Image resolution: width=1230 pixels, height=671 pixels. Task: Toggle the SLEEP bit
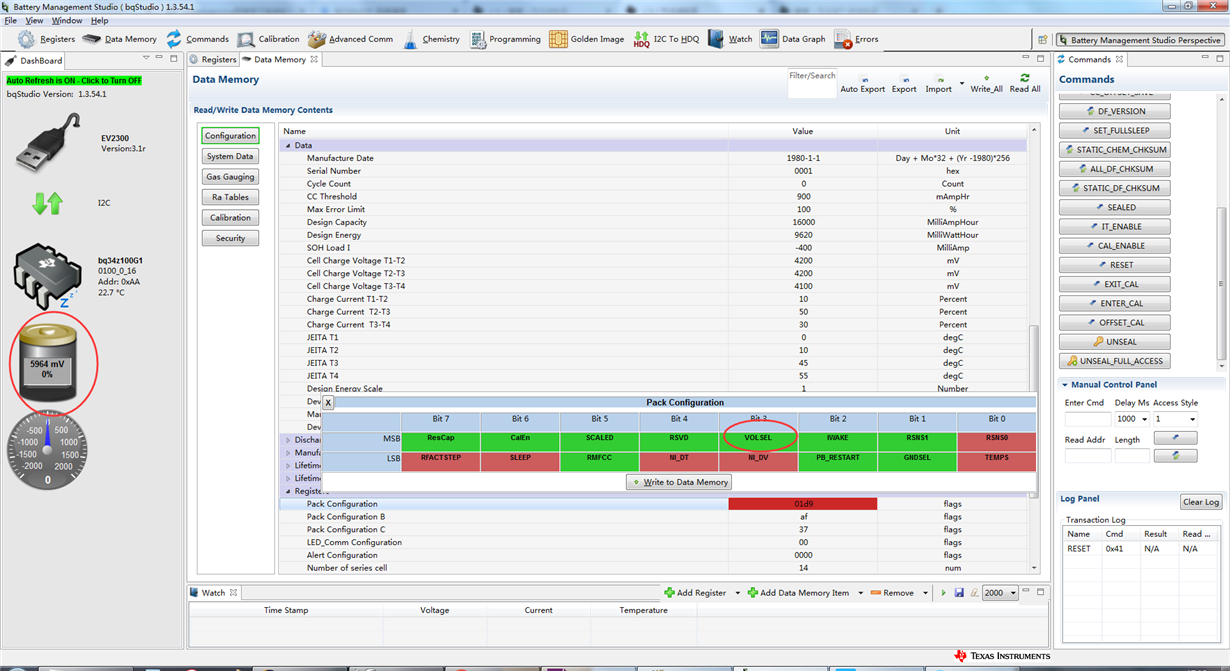(x=520, y=460)
